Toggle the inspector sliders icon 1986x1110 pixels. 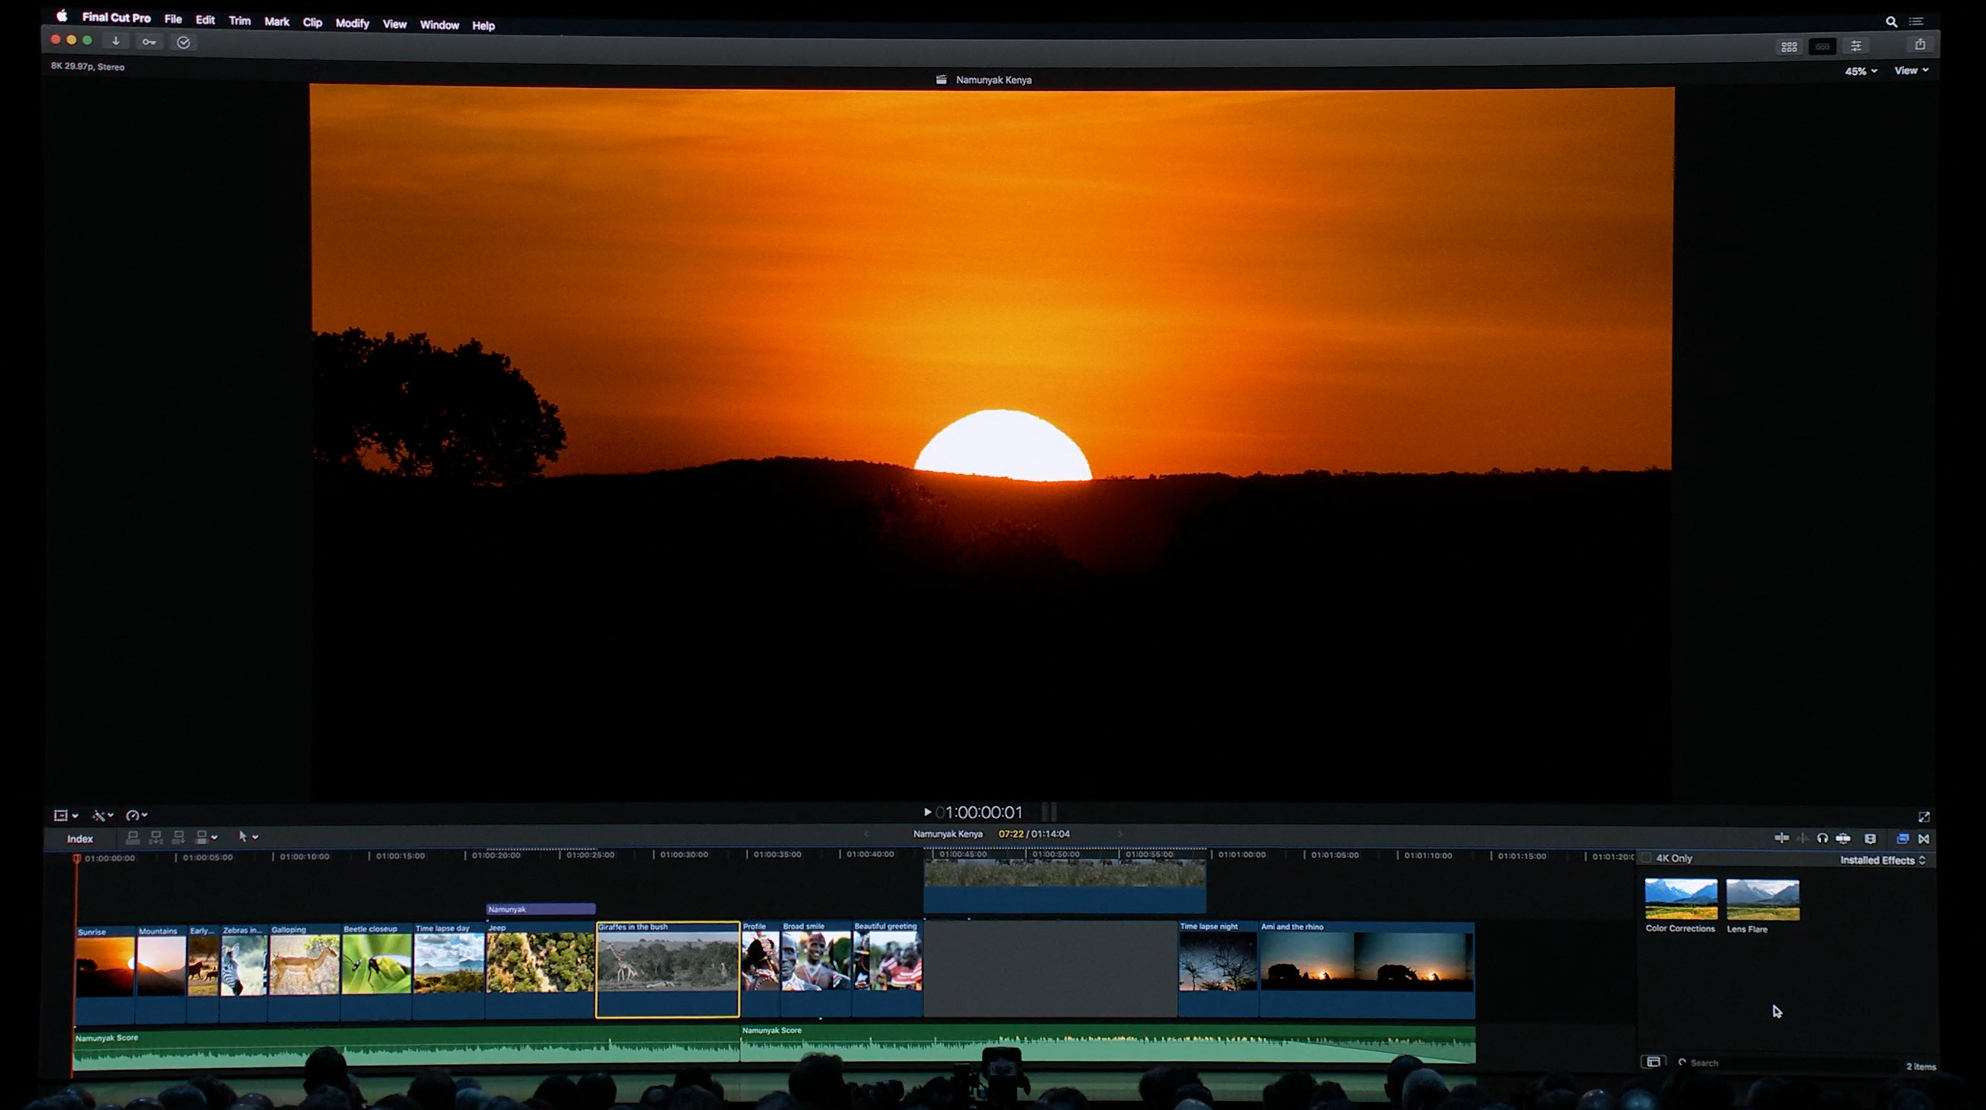(1856, 46)
